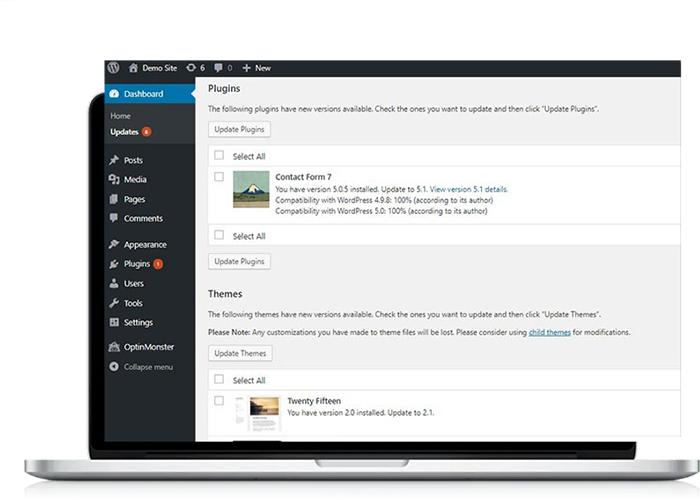Click the Twenty Fifteen theme title
This screenshot has height=500, width=700.
coord(314,401)
